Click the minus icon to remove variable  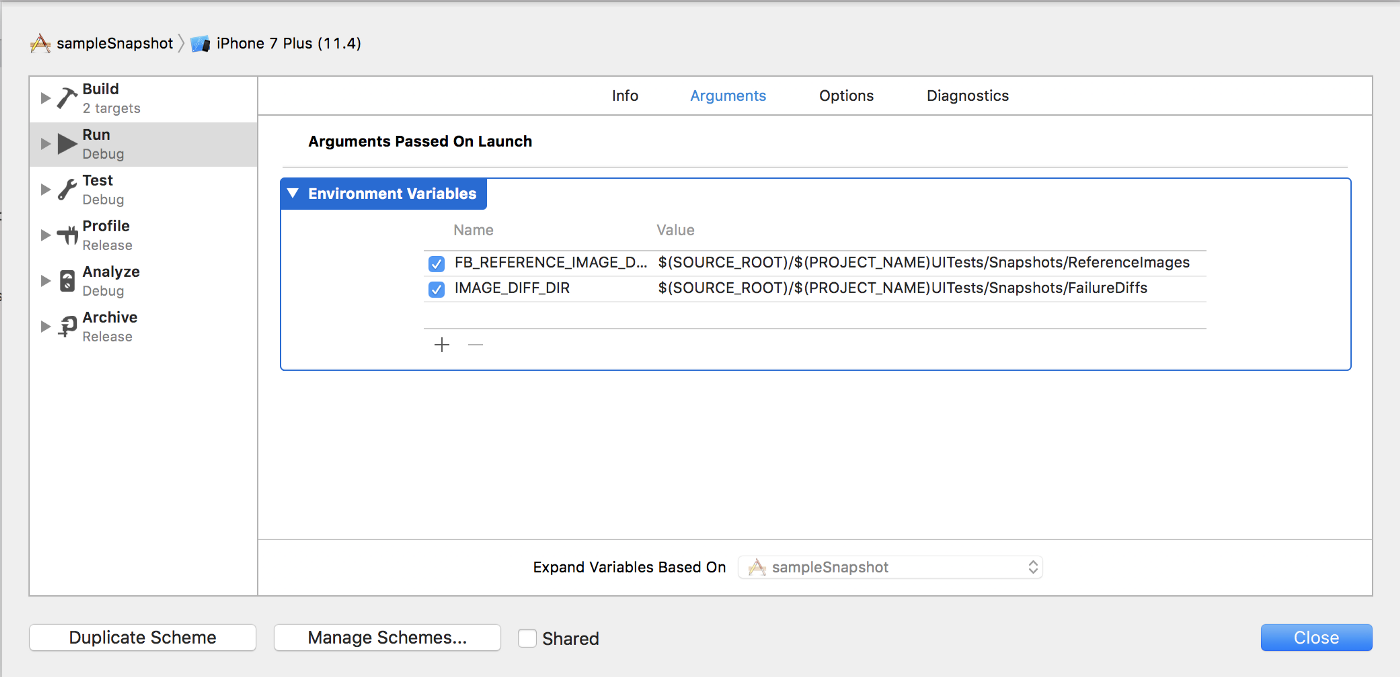(476, 345)
